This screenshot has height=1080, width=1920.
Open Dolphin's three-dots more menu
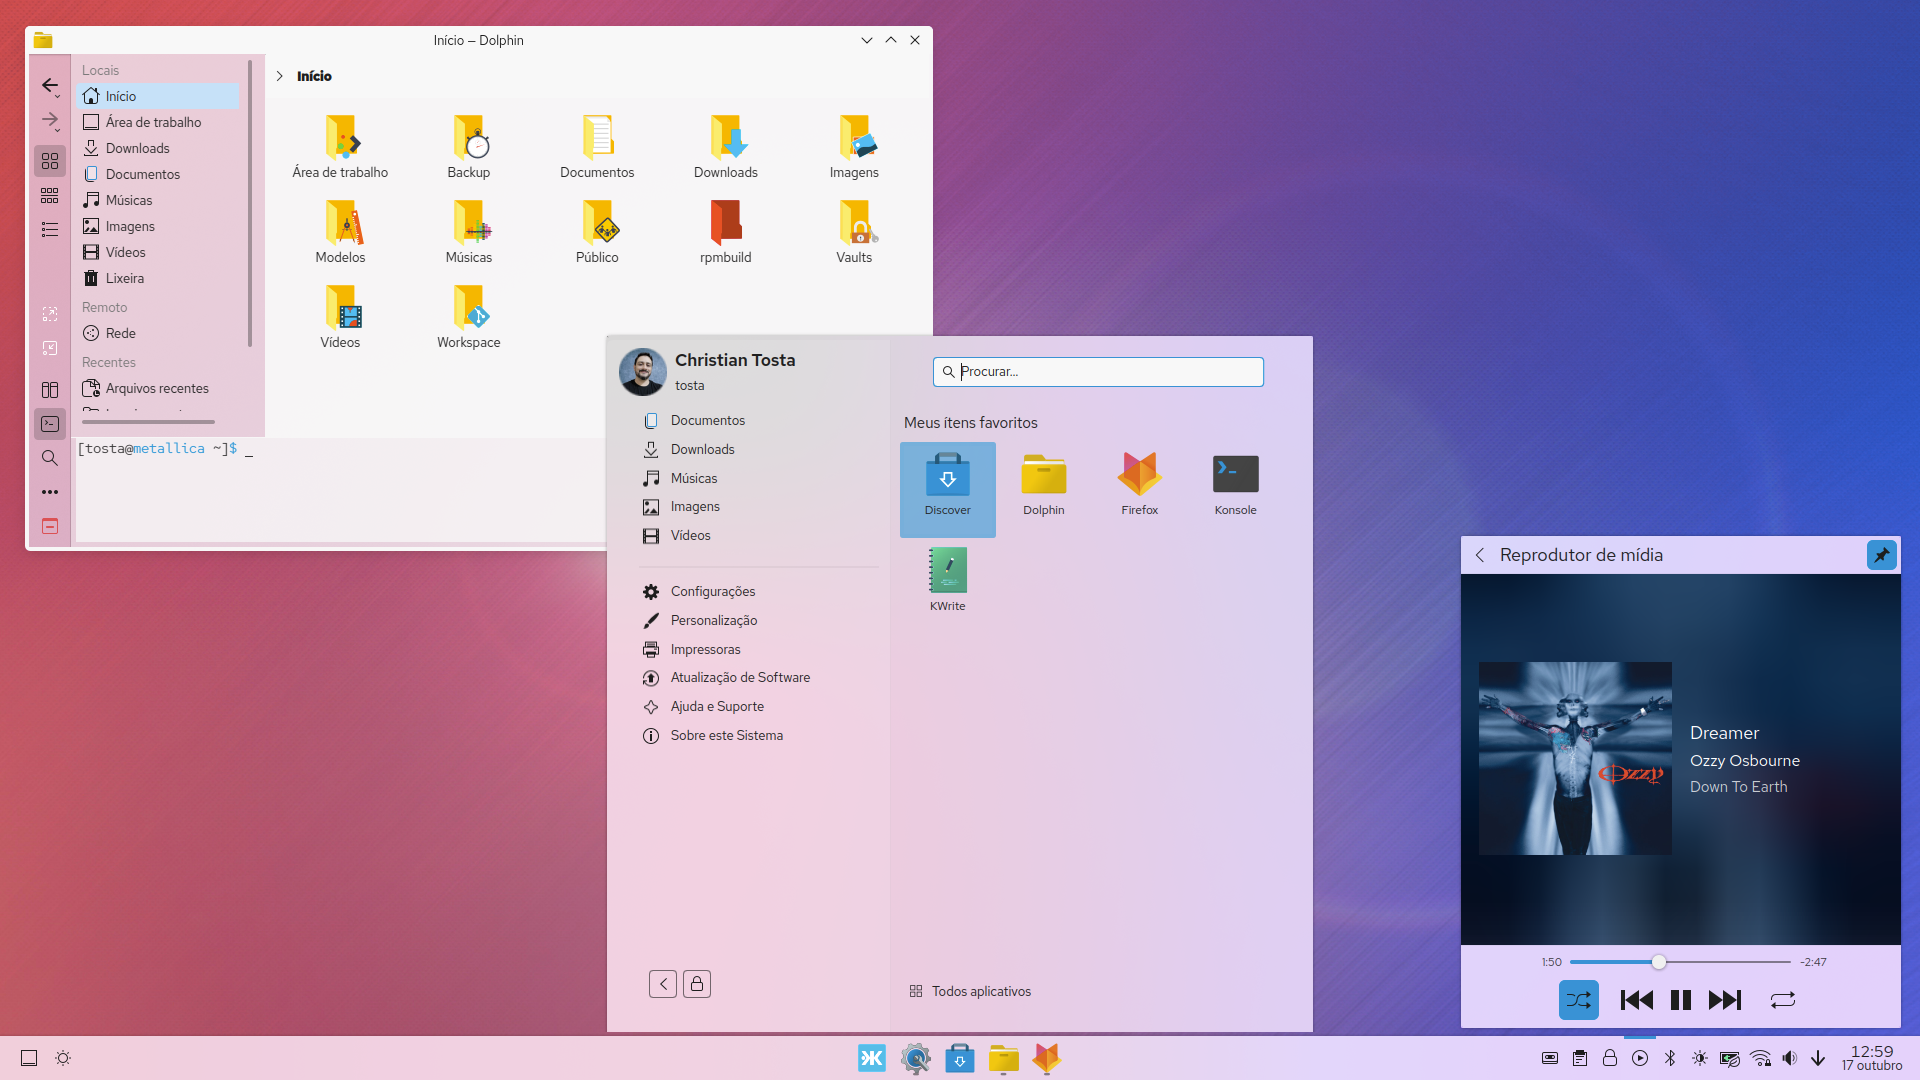point(50,492)
